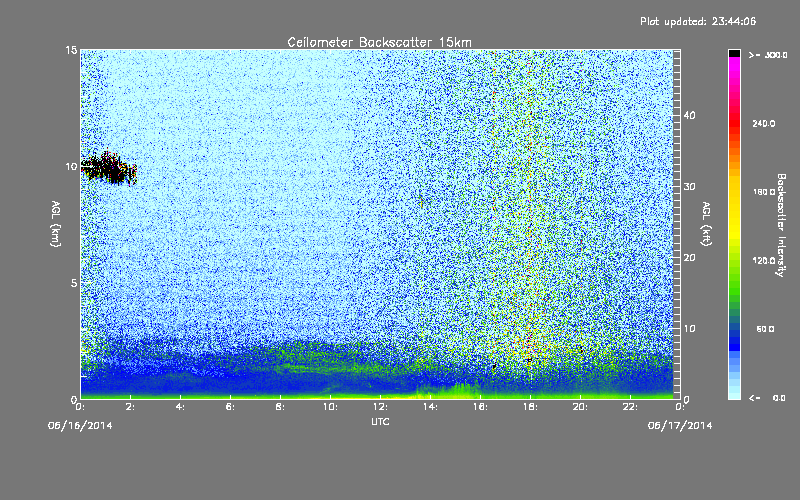The width and height of the screenshot is (800, 500).
Task: Select the 5 km tick label
Action: 74,283
